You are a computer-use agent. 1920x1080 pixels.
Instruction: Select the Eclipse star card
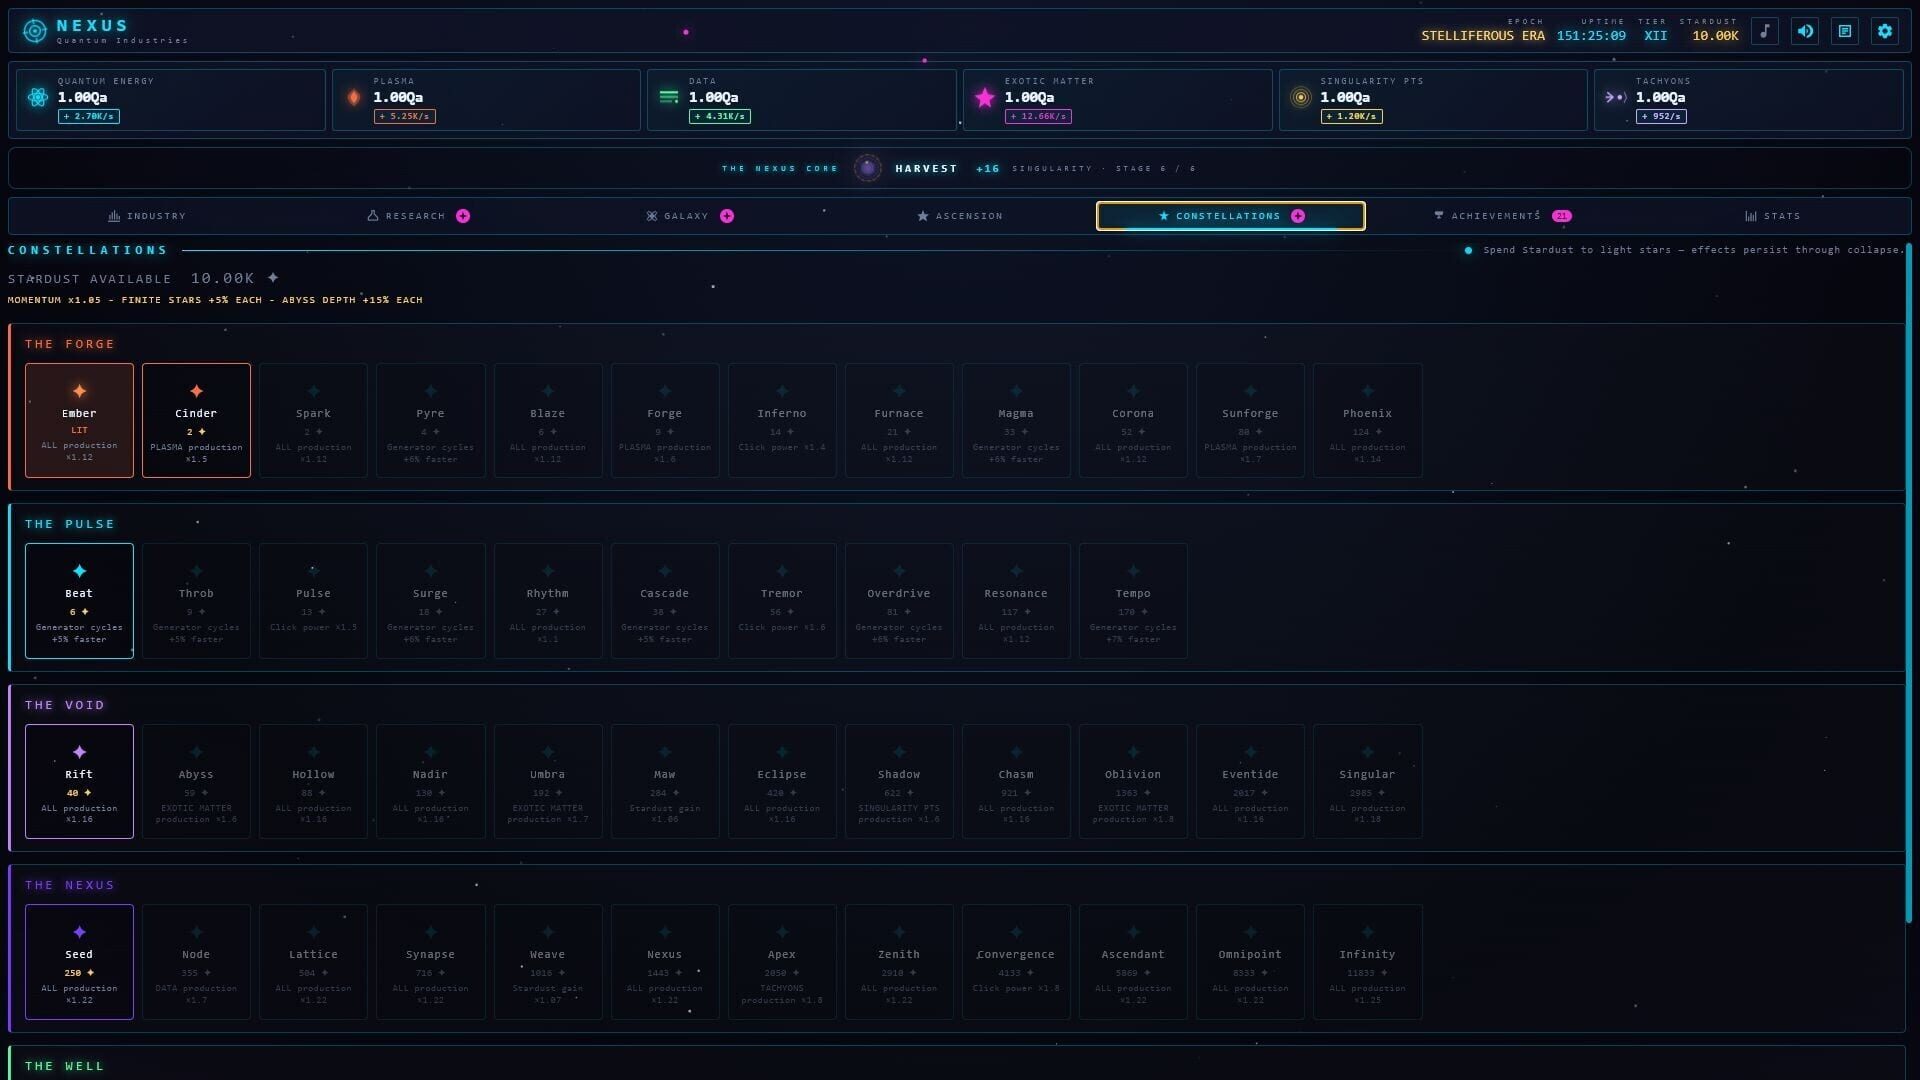pyautogui.click(x=782, y=781)
